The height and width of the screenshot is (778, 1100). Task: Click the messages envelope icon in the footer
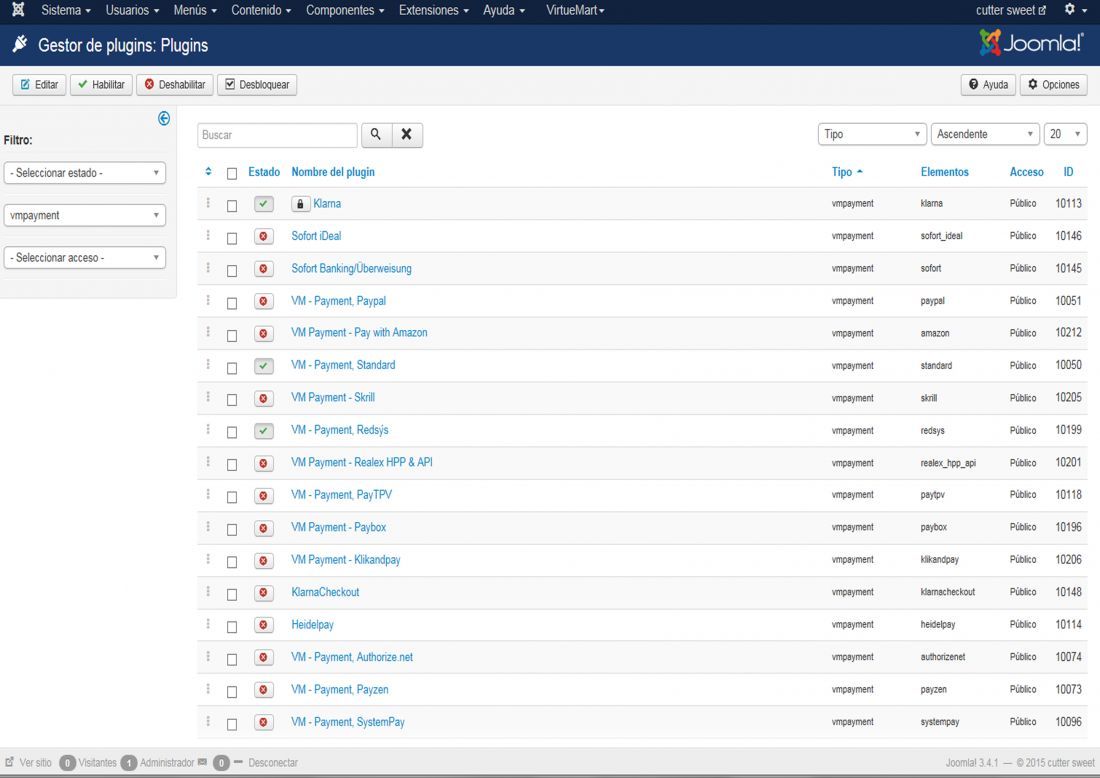coord(202,762)
